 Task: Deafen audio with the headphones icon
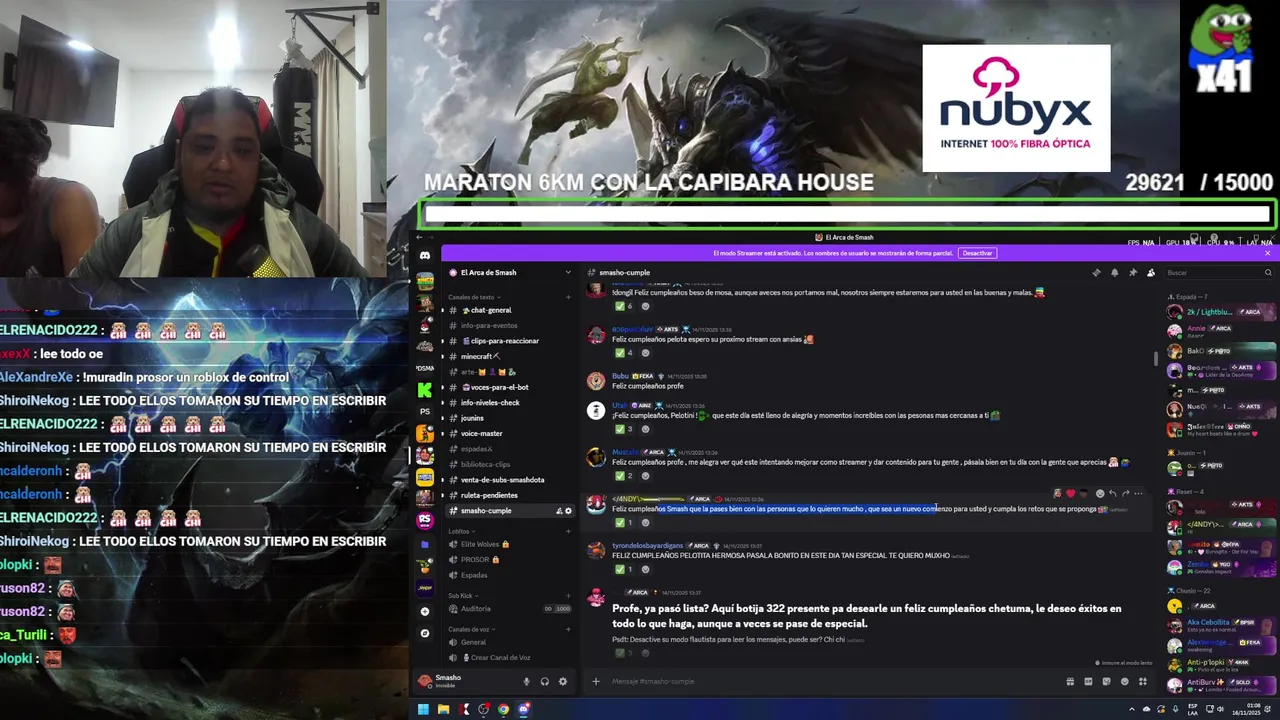(544, 681)
